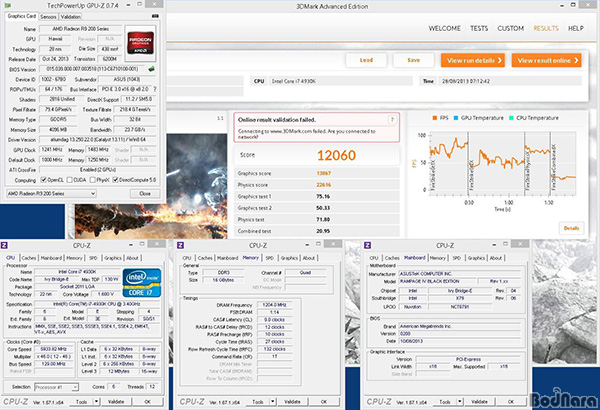Click the green CPU Temperature legend swatch
Viewport: 600px width, 410px height.
511,118
